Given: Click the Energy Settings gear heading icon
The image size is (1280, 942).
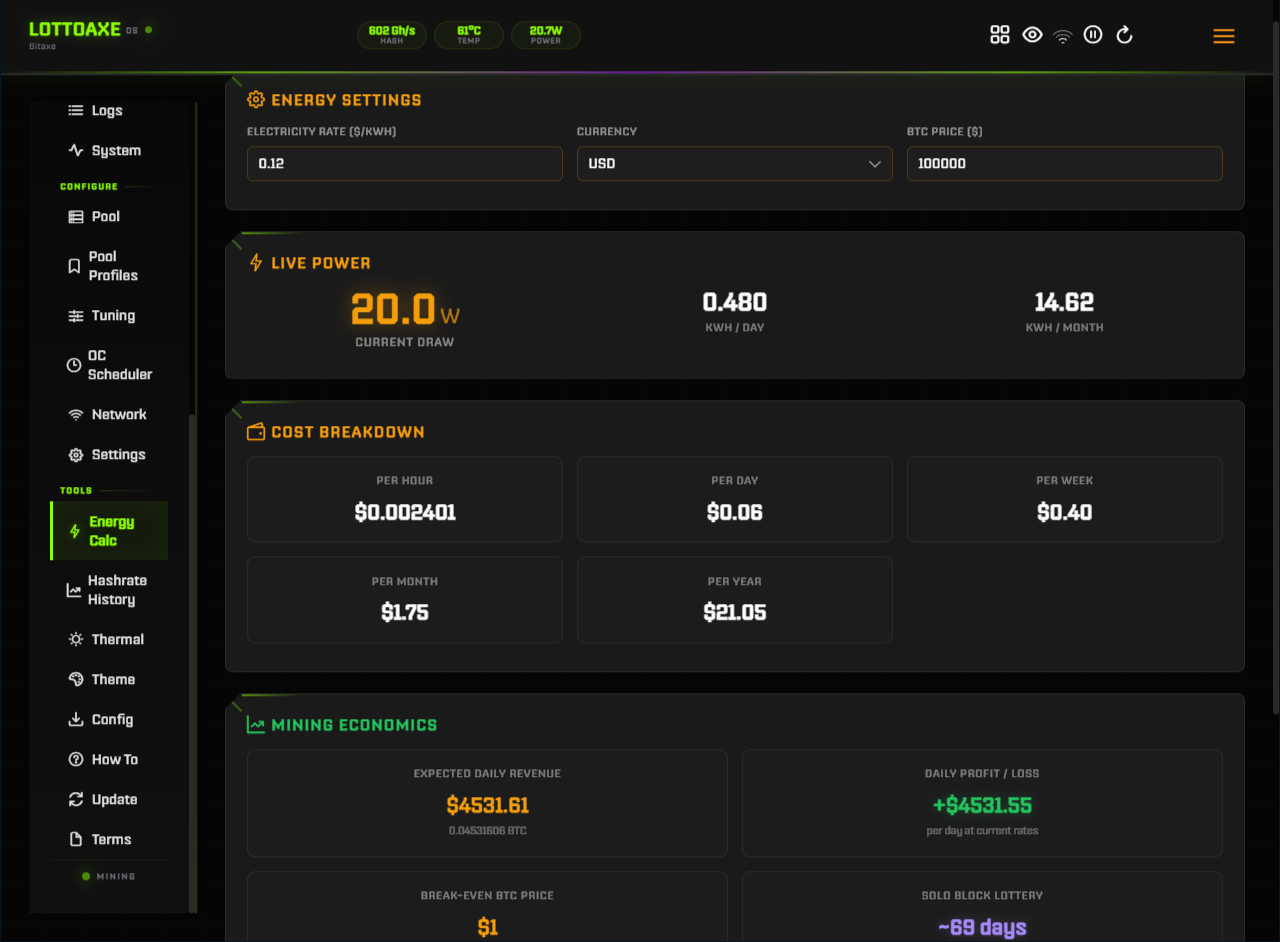Looking at the screenshot, I should pos(256,100).
